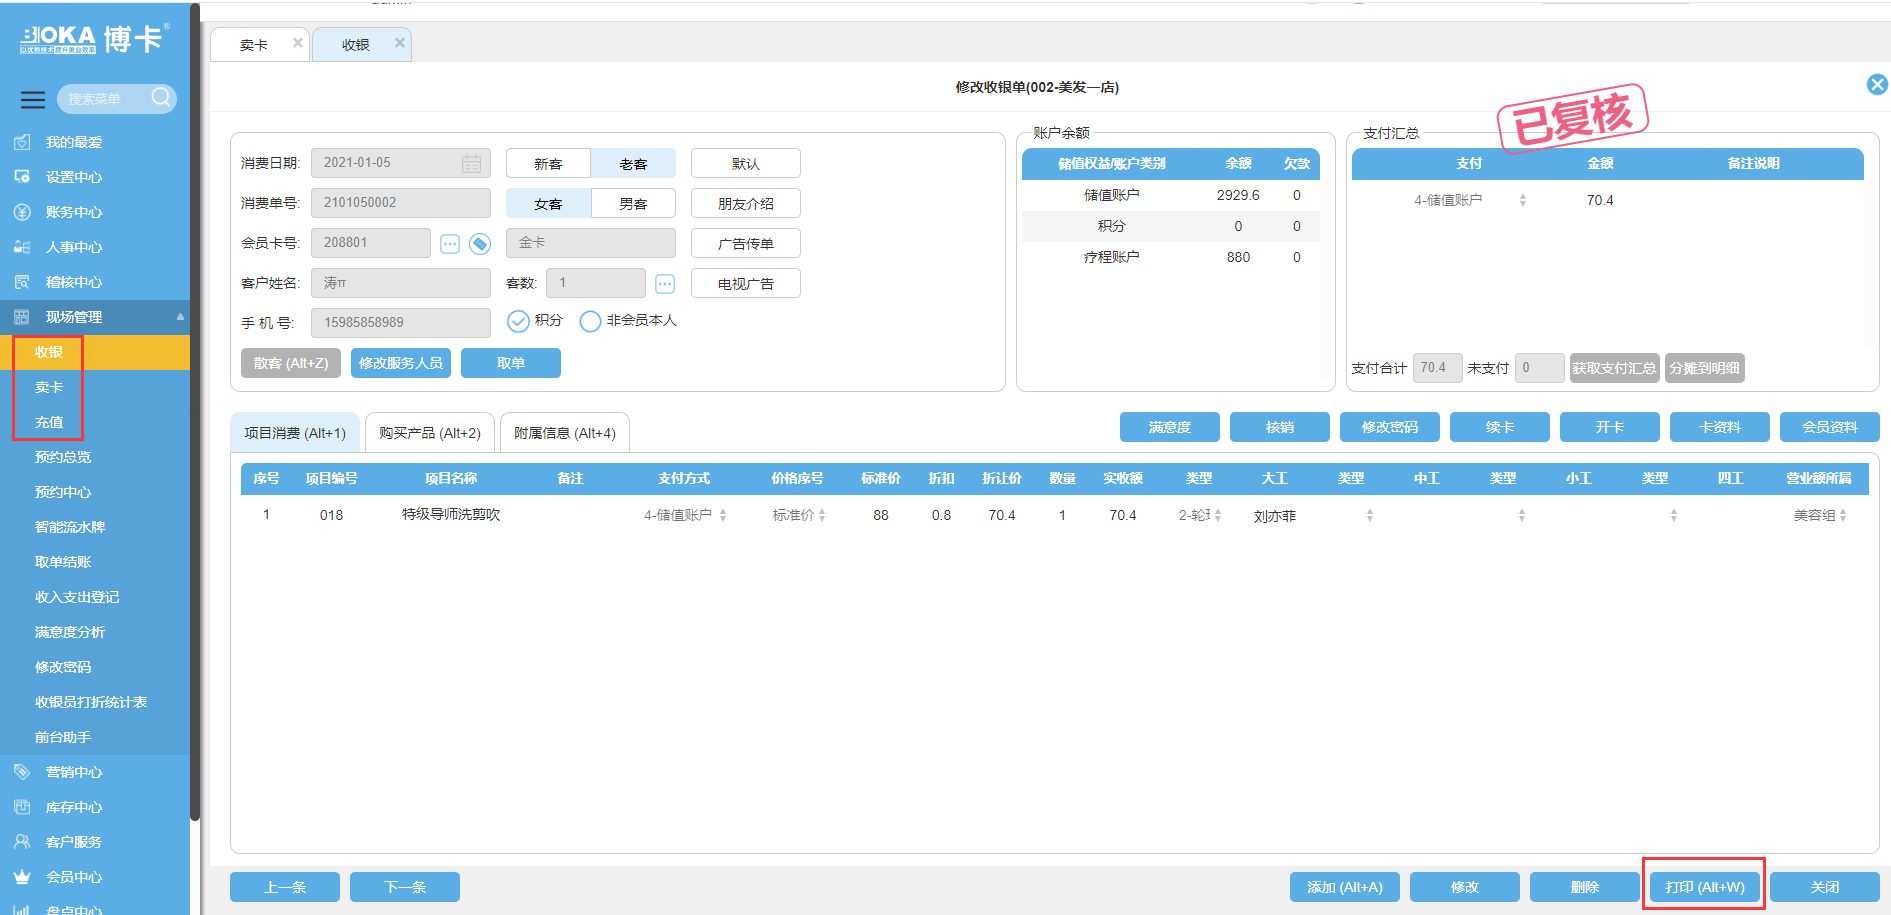Open 营销中心 from the sidebar icon
This screenshot has height=915, width=1891.
[22, 772]
